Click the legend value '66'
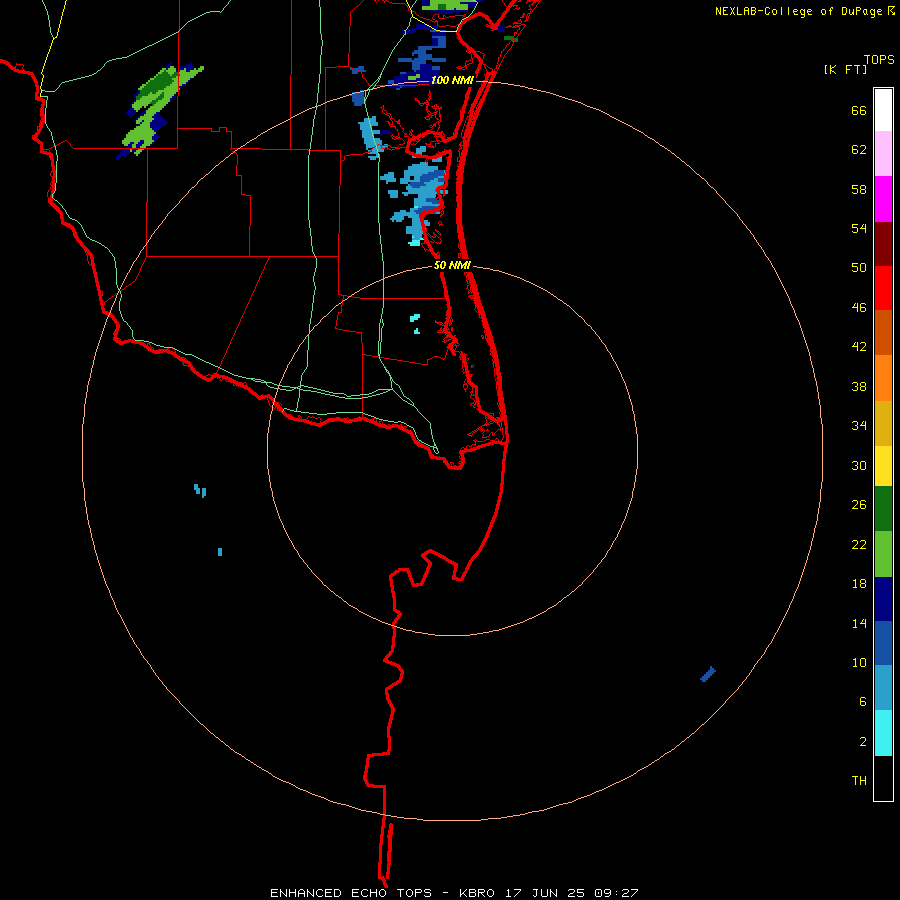The image size is (900, 900). (x=859, y=111)
